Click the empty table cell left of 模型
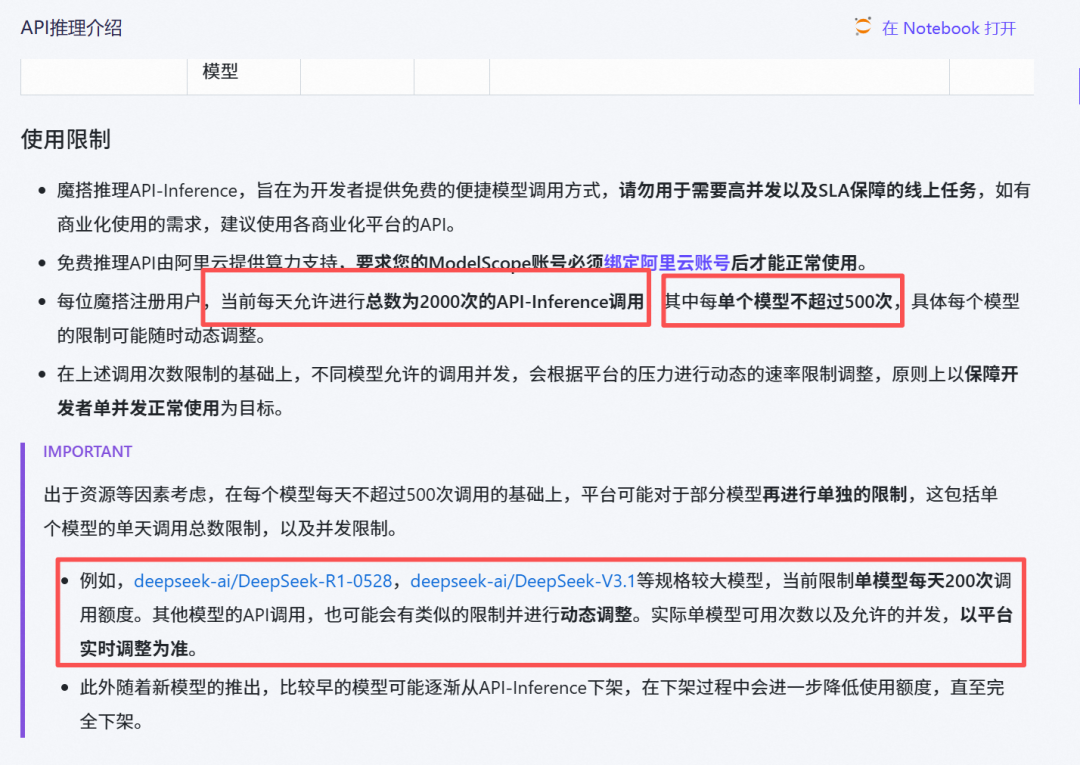 click(x=103, y=72)
